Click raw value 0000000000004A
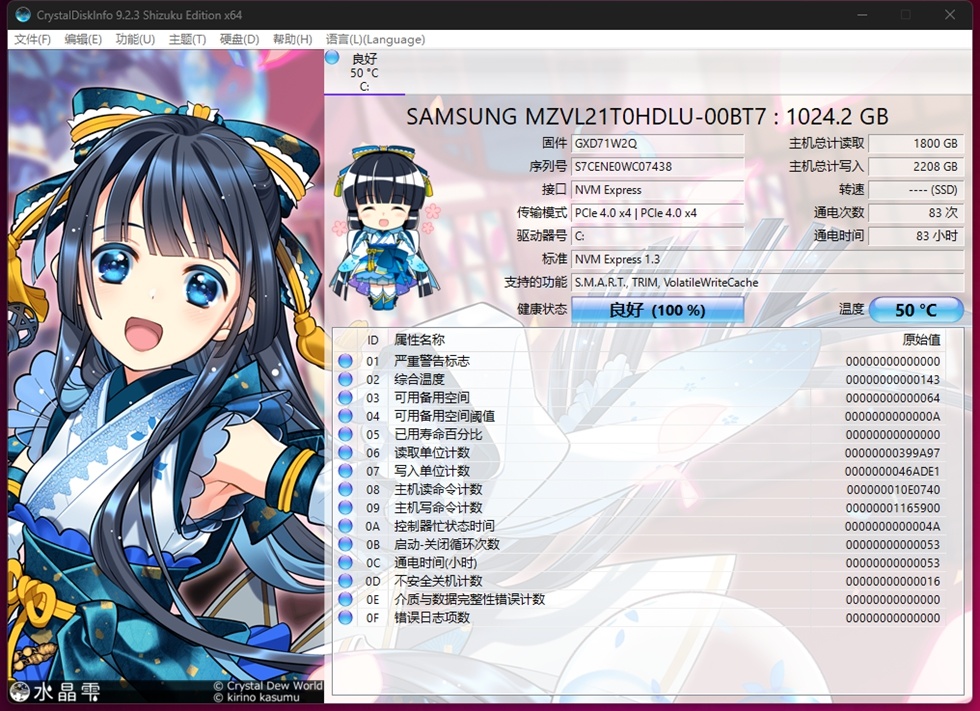 (892, 526)
